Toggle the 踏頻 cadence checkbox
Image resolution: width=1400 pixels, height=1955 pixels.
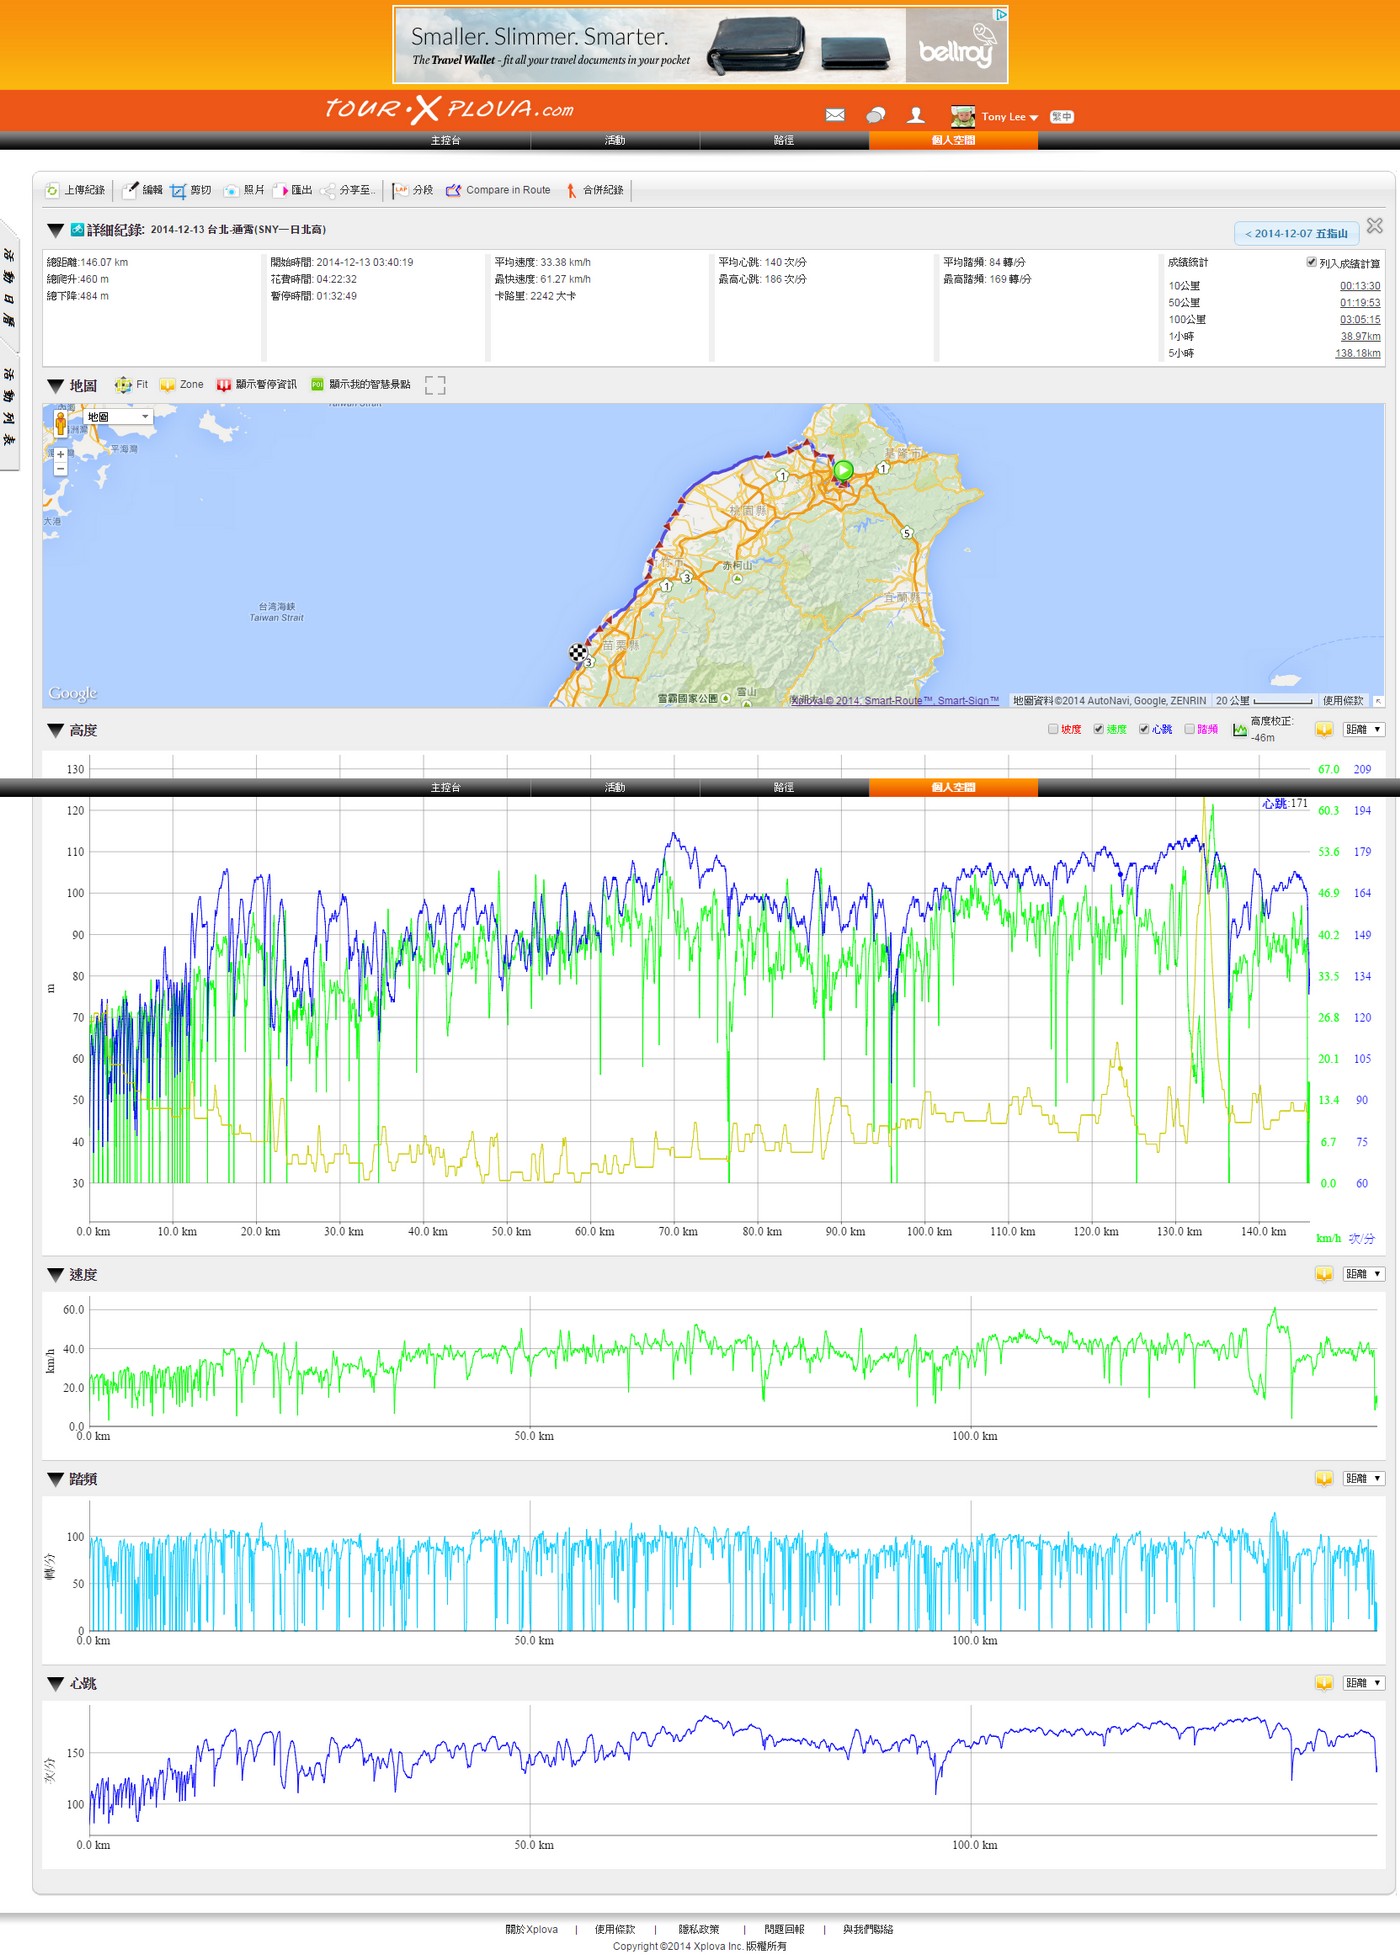point(1189,729)
